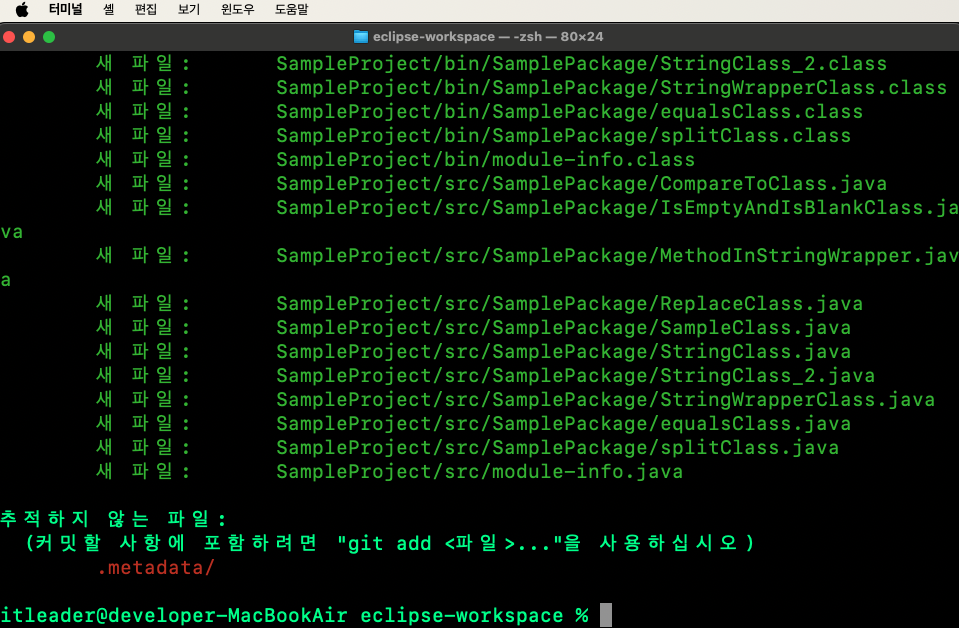Click the splitClass.java path line

click(x=558, y=447)
